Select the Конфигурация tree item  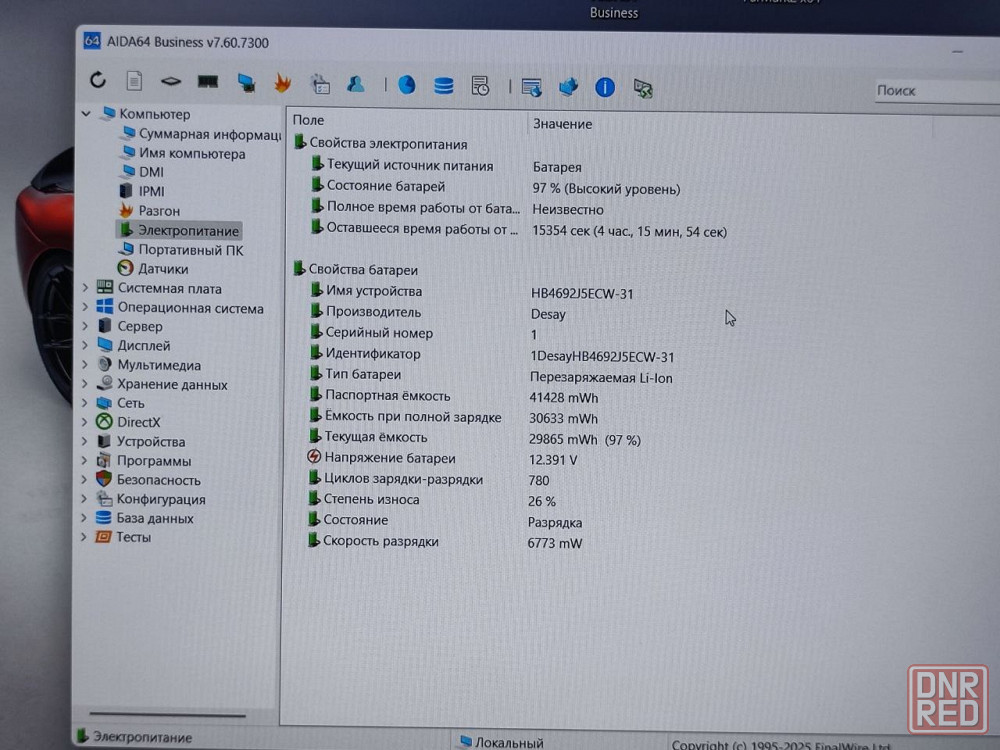(151, 499)
